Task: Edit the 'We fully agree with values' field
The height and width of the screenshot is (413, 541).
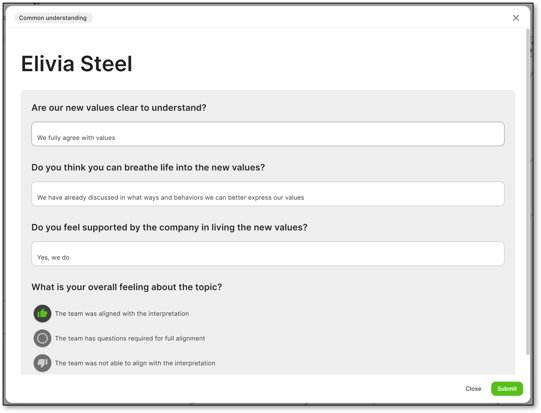Action: pyautogui.click(x=268, y=134)
